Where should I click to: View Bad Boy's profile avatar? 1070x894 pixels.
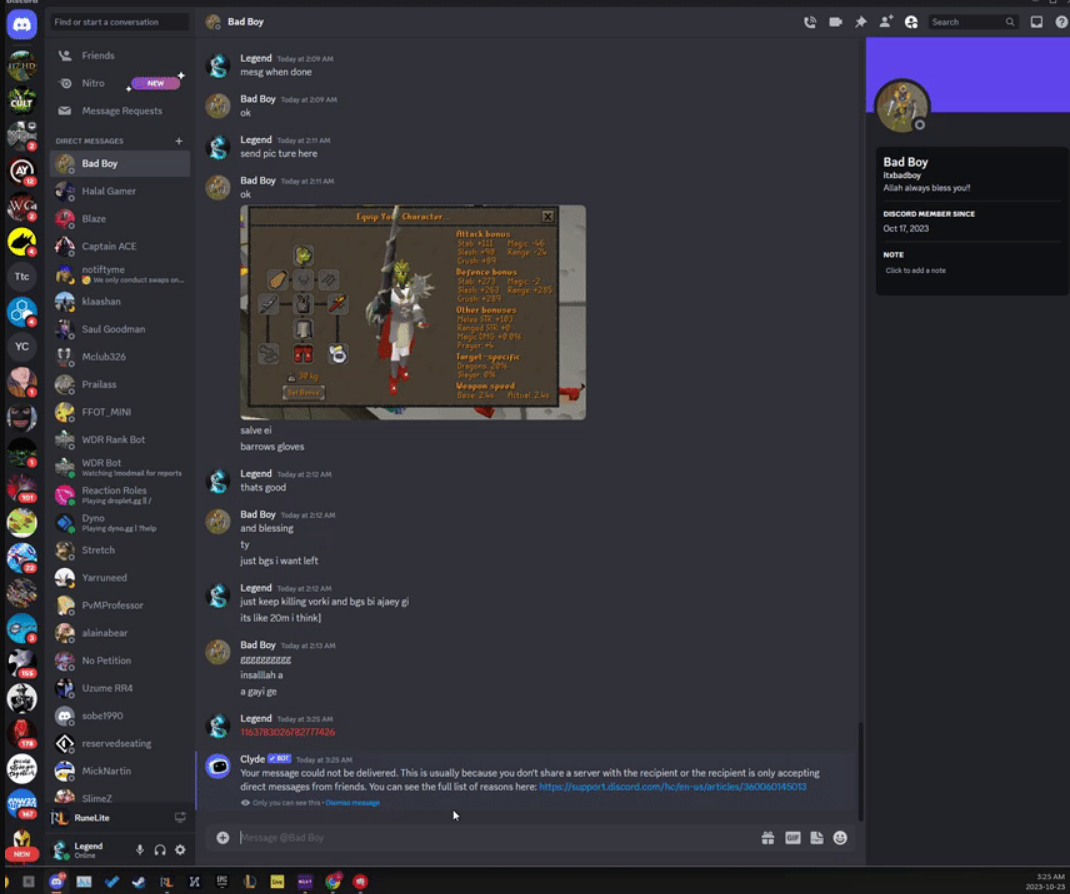tap(902, 106)
